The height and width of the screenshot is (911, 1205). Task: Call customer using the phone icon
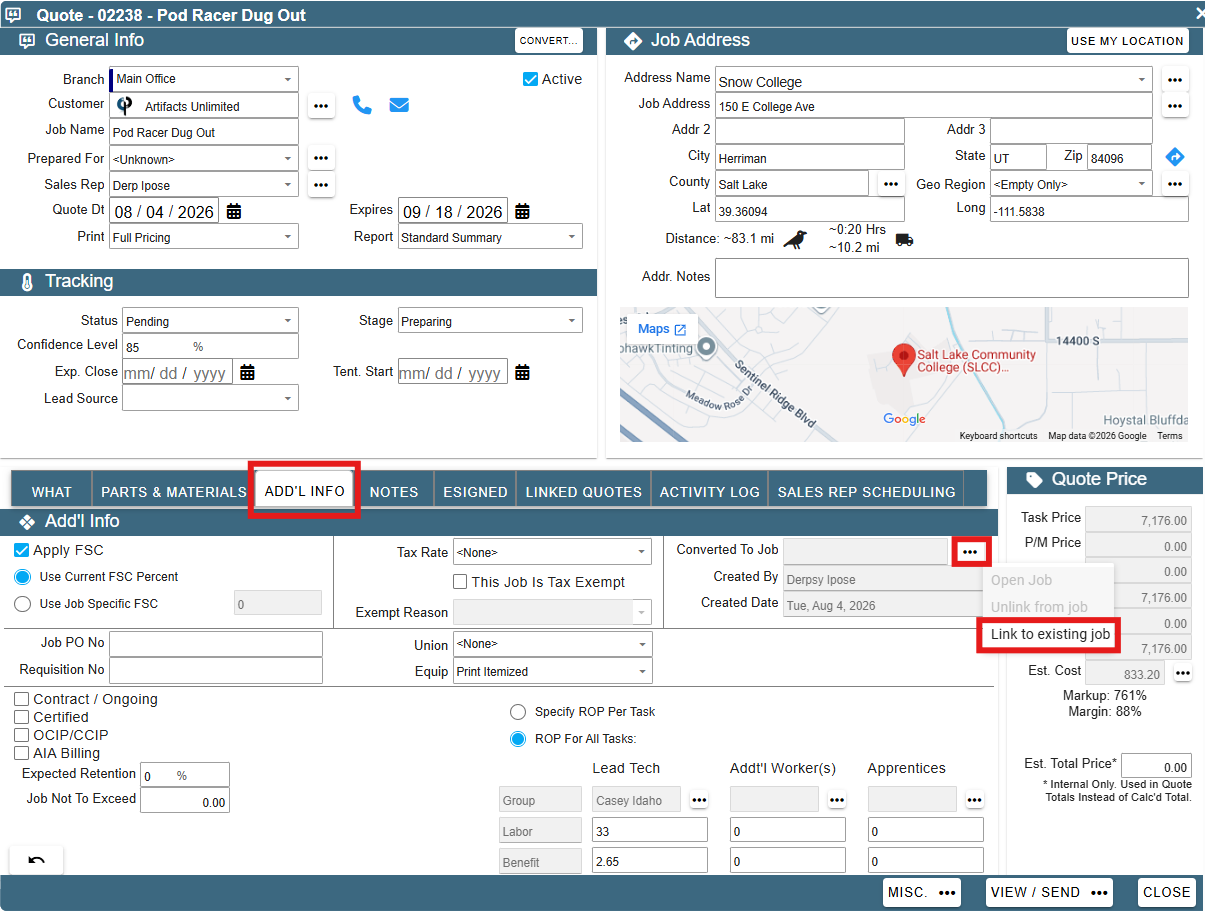pyautogui.click(x=362, y=105)
